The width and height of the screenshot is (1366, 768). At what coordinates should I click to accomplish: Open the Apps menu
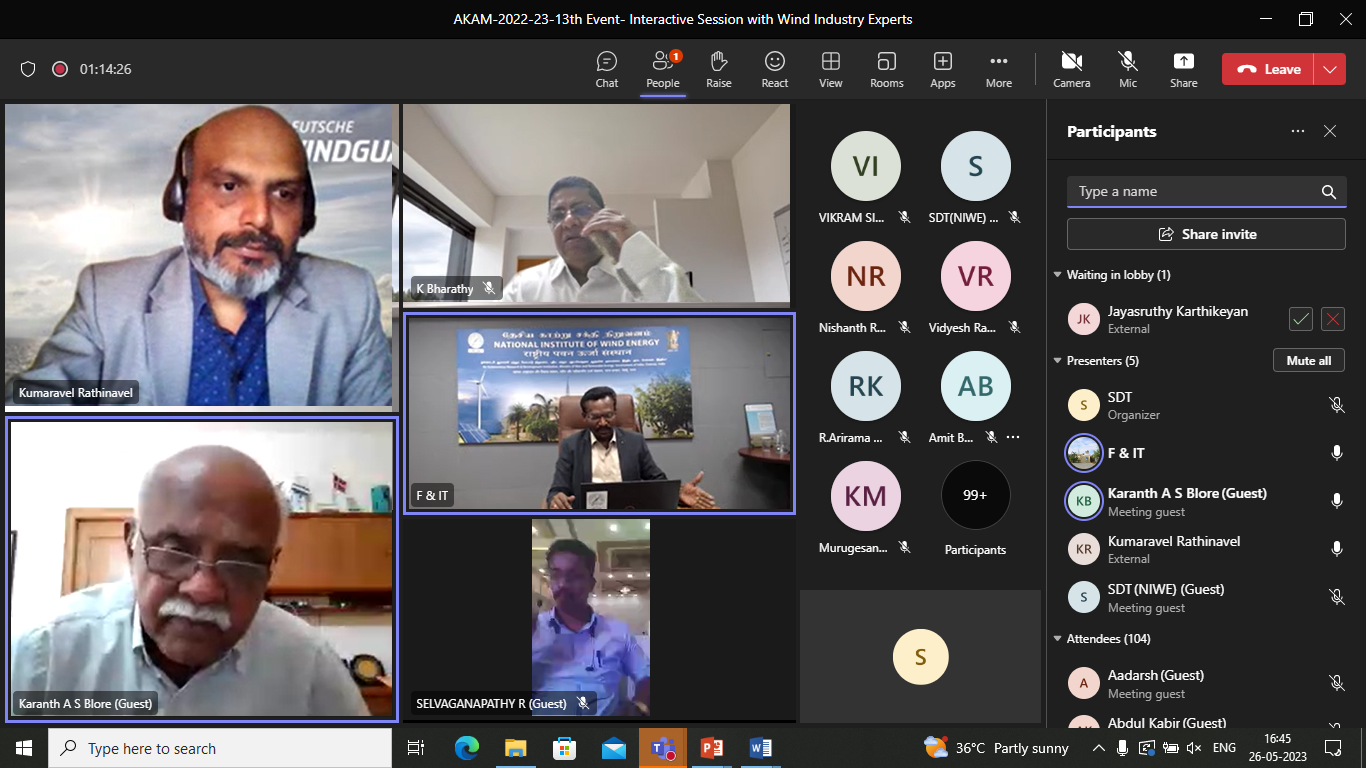[942, 70]
